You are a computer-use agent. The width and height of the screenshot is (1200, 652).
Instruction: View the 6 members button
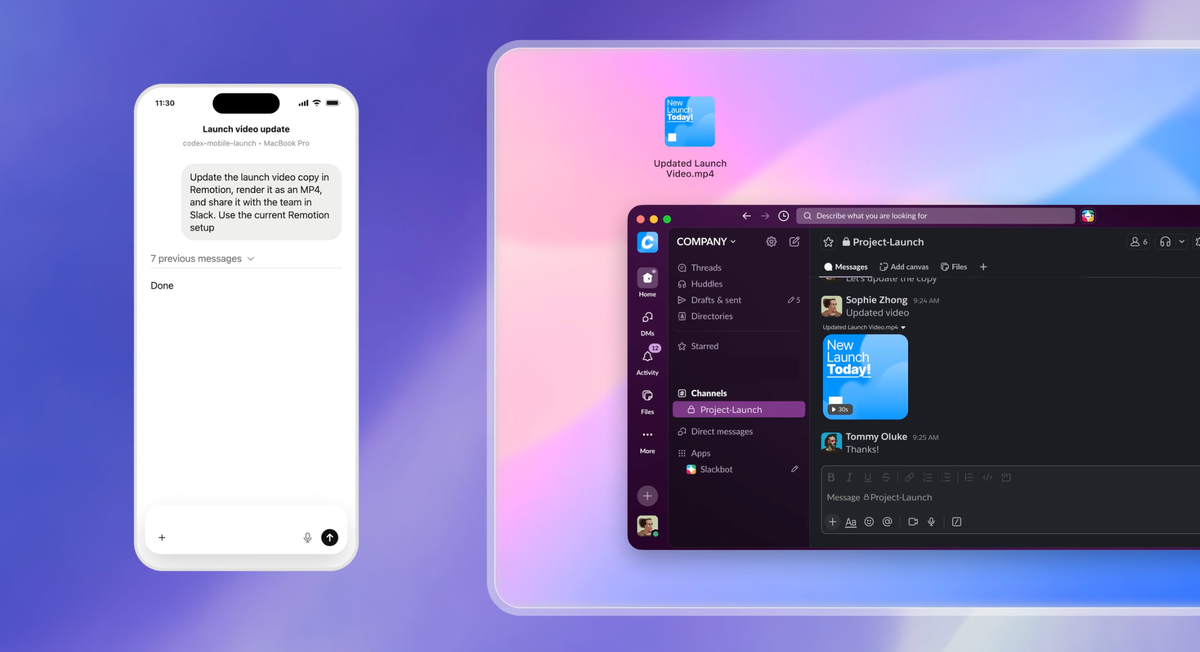click(x=1138, y=242)
